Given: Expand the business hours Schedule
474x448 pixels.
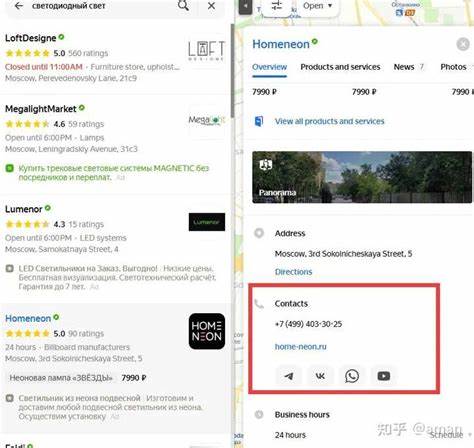Looking at the screenshot, I should (450, 435).
